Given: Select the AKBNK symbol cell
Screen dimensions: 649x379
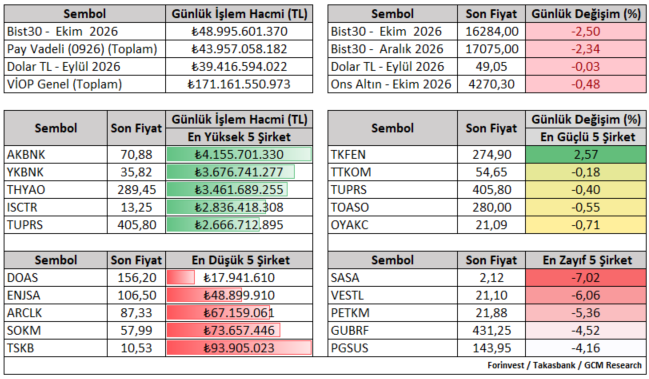Looking at the screenshot, I should pos(56,154).
